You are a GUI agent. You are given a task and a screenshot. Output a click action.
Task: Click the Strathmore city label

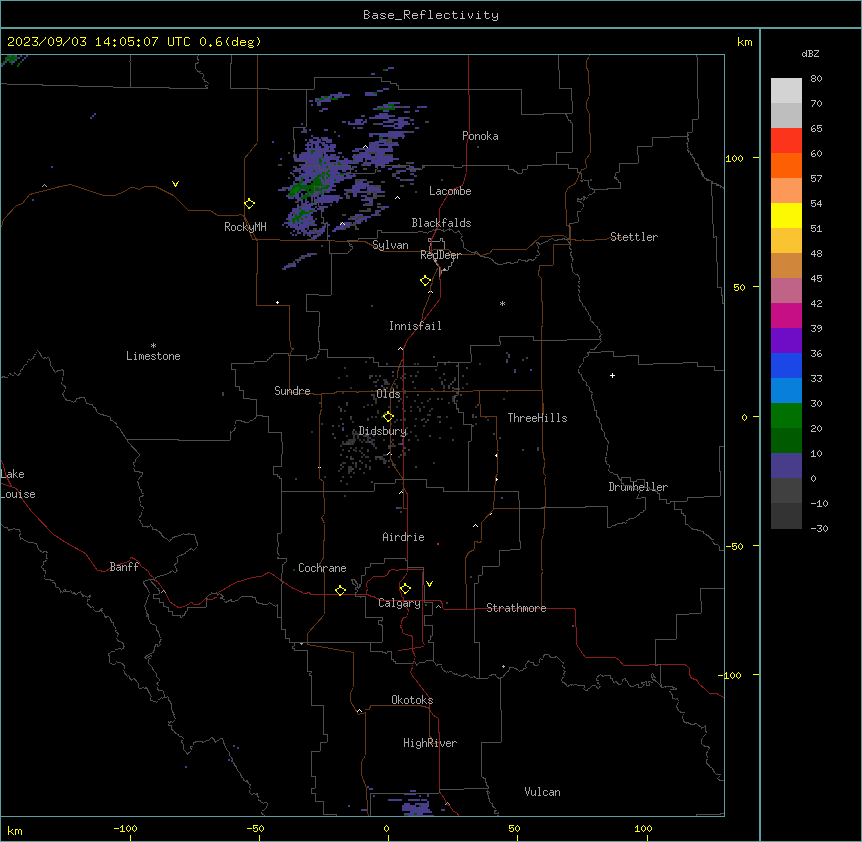tap(516, 608)
